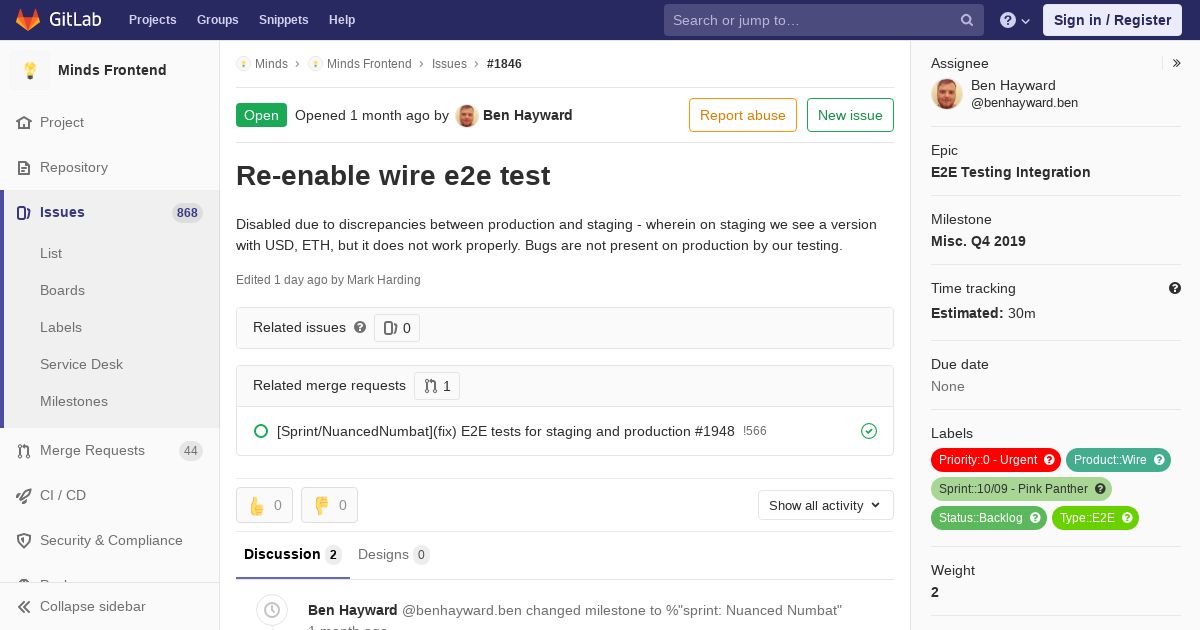1200x630 pixels.
Task: Click the 44 merge requests count badge
Action: [191, 451]
